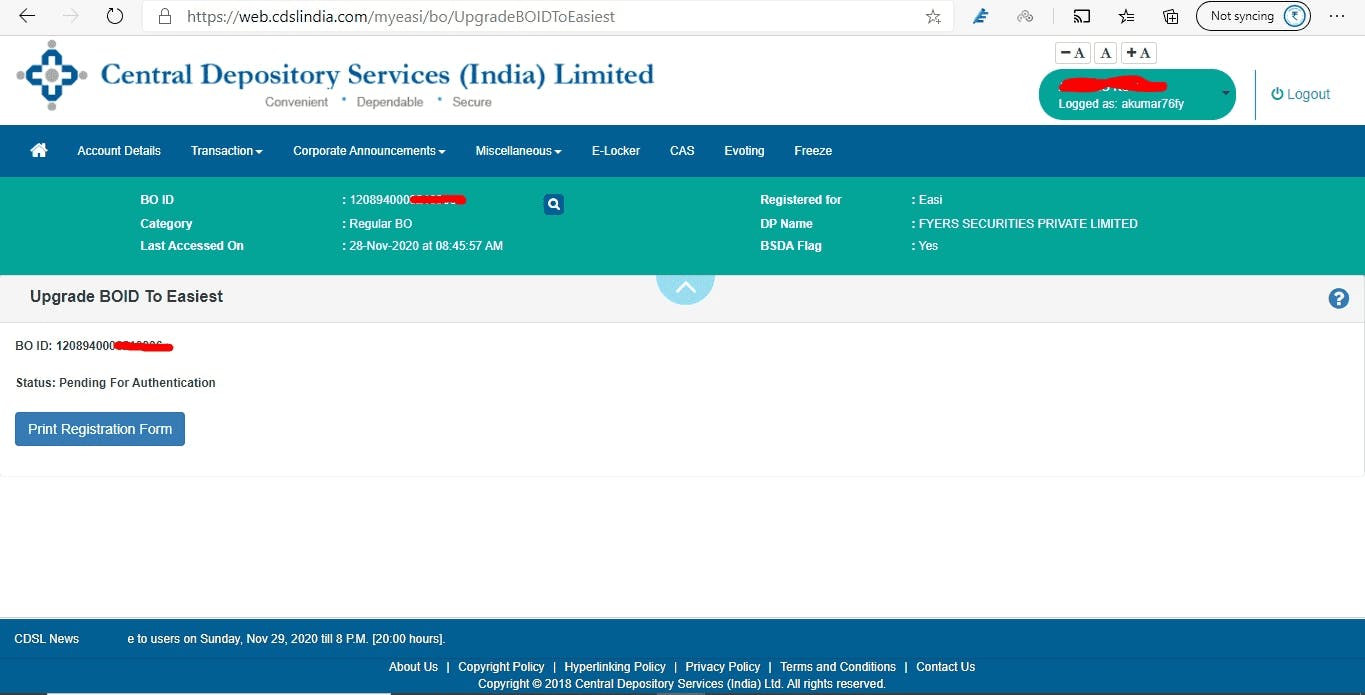Go back with the browser back arrow
Screen dimensions: 1365x695
[x=28, y=16]
